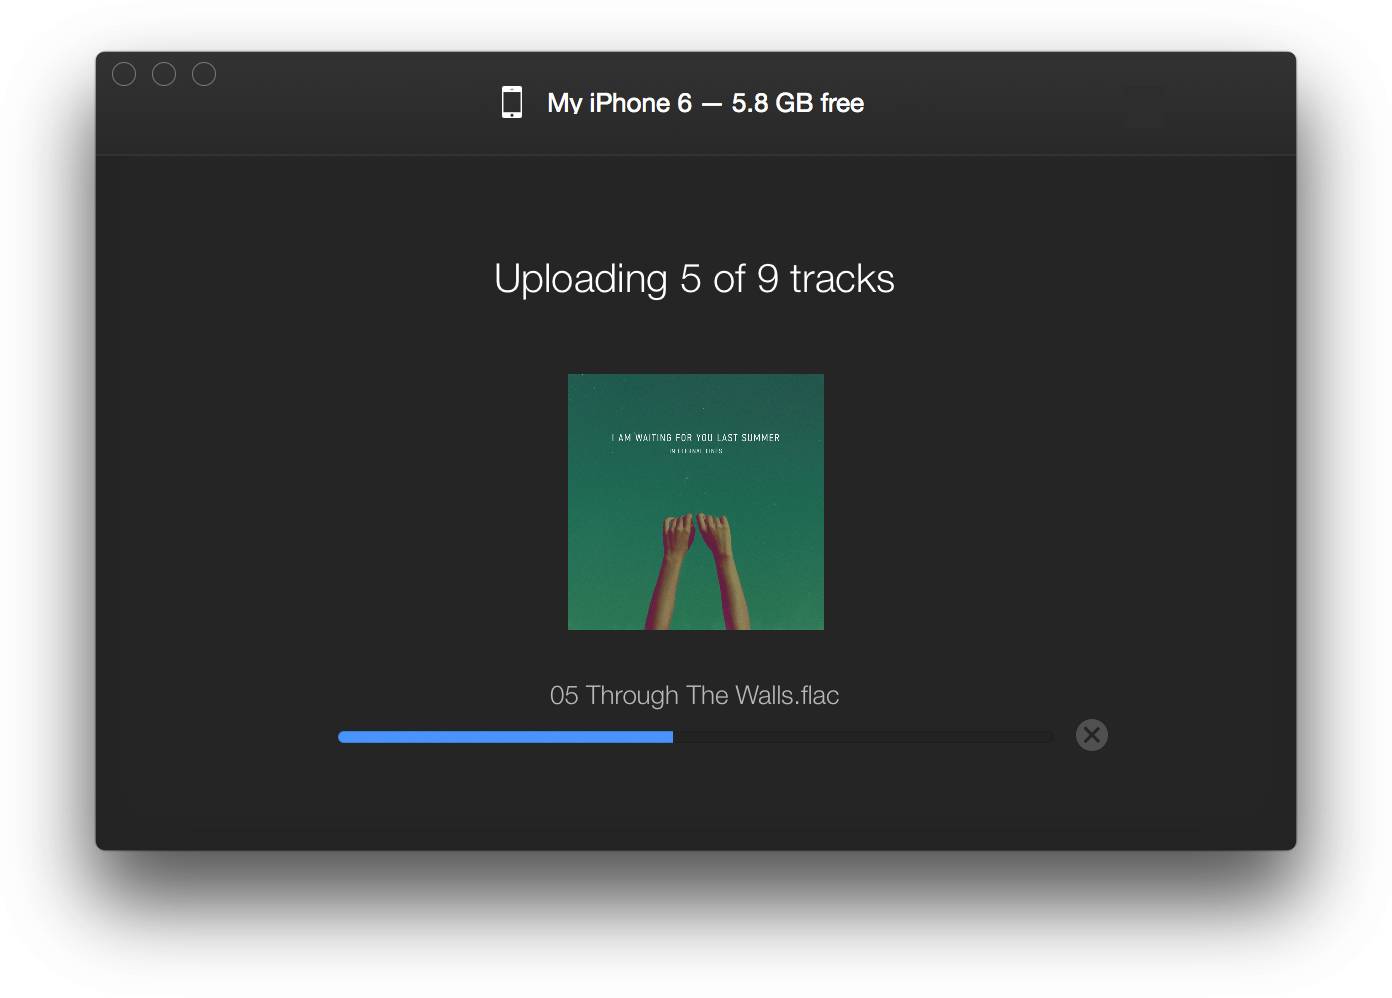Screen dimensions: 1392x998
Task: Zoom the window with the third title-bar button
Action: pyautogui.click(x=204, y=74)
